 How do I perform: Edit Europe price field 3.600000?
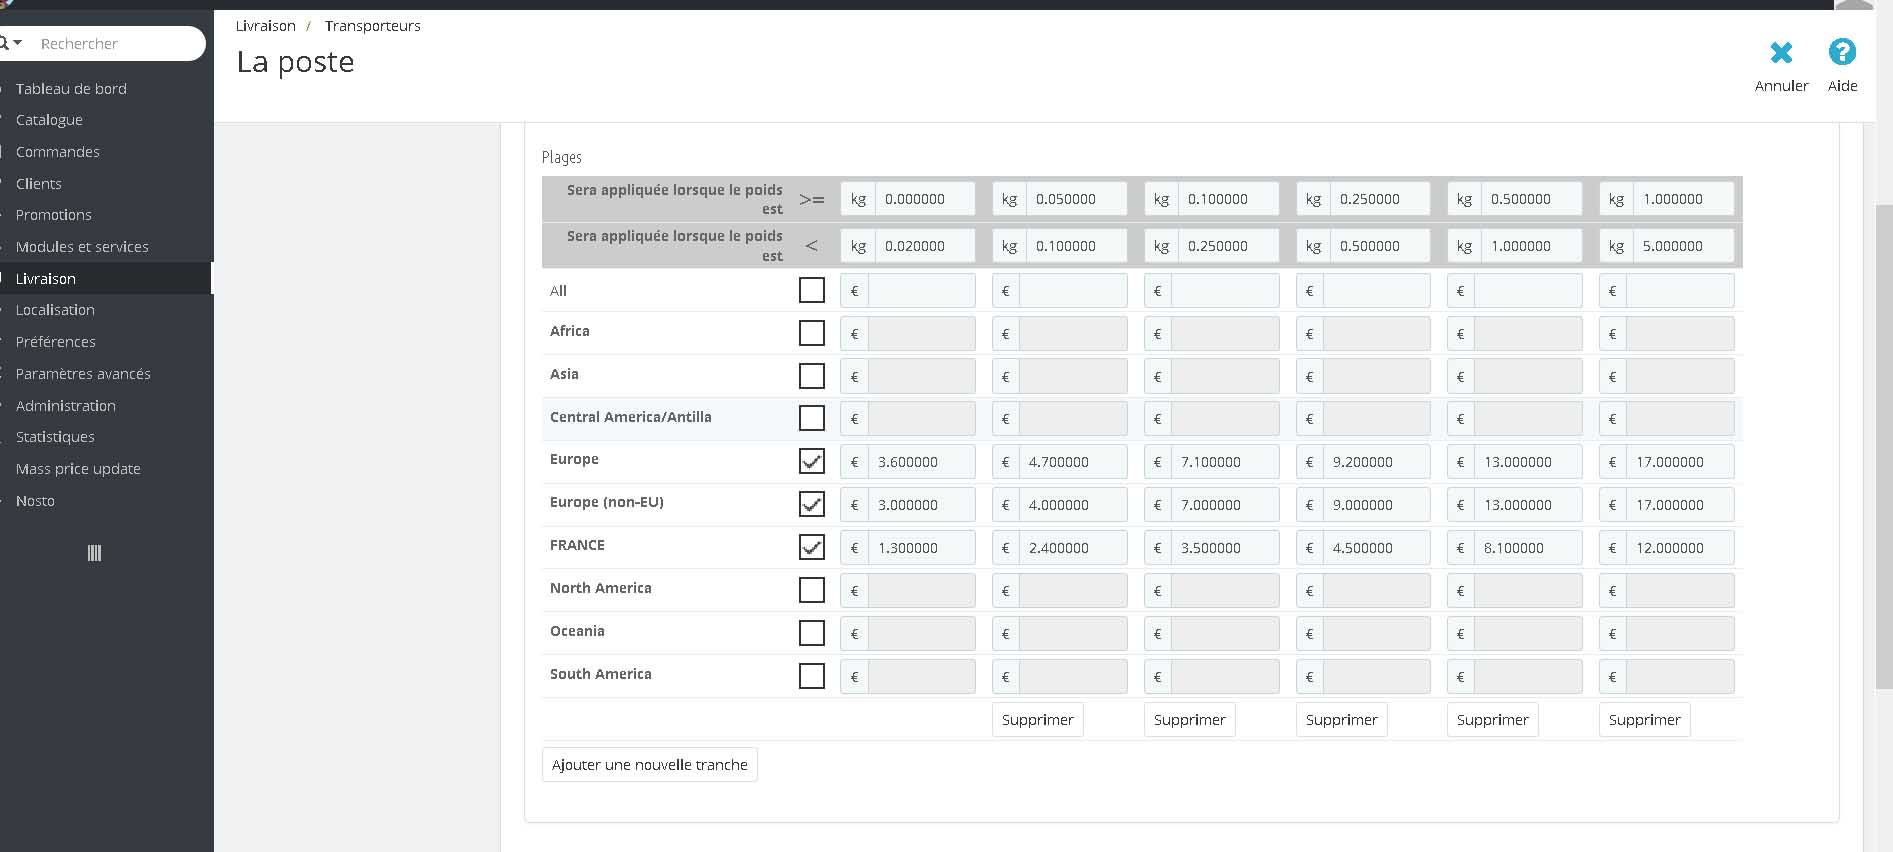(x=922, y=462)
